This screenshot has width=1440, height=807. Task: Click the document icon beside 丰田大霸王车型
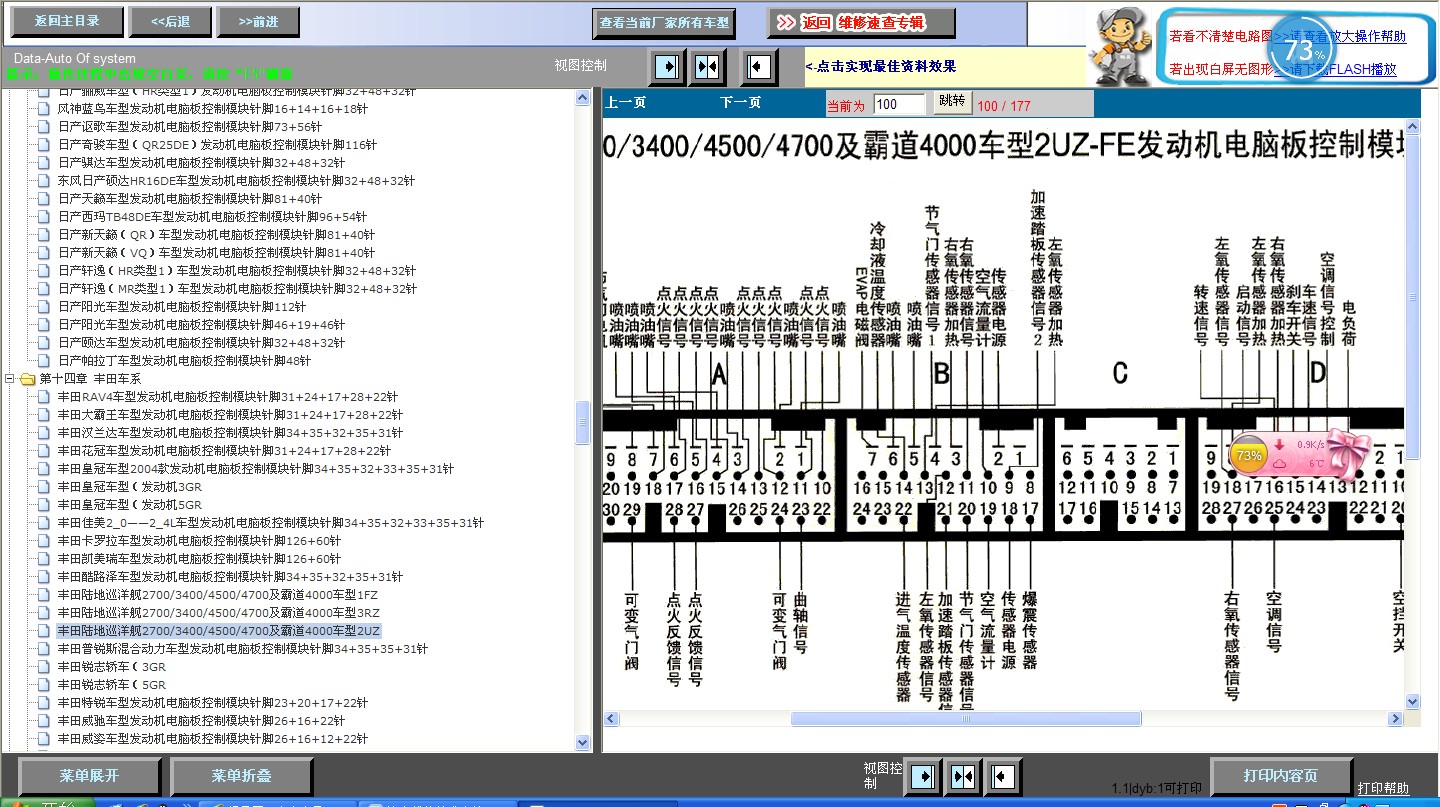click(44, 415)
